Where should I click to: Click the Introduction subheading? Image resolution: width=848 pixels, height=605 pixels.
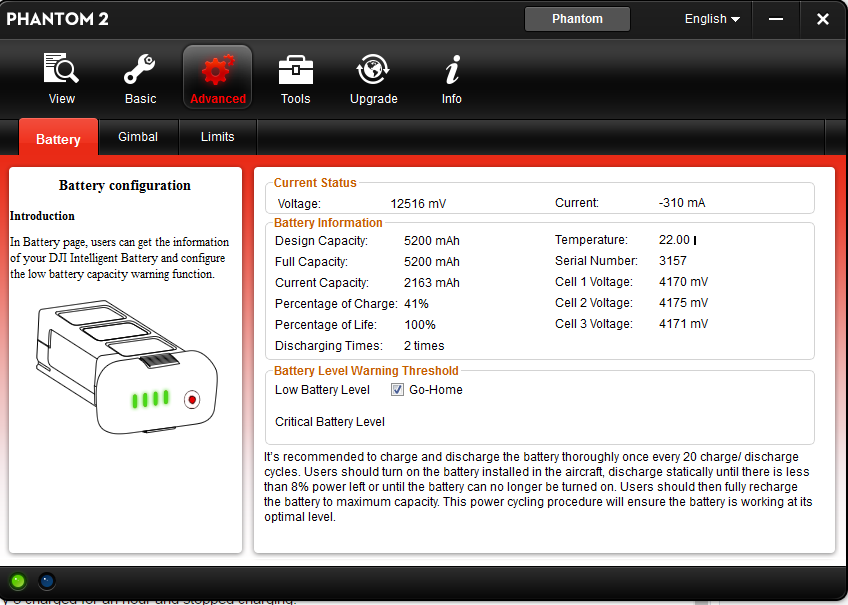(42, 216)
